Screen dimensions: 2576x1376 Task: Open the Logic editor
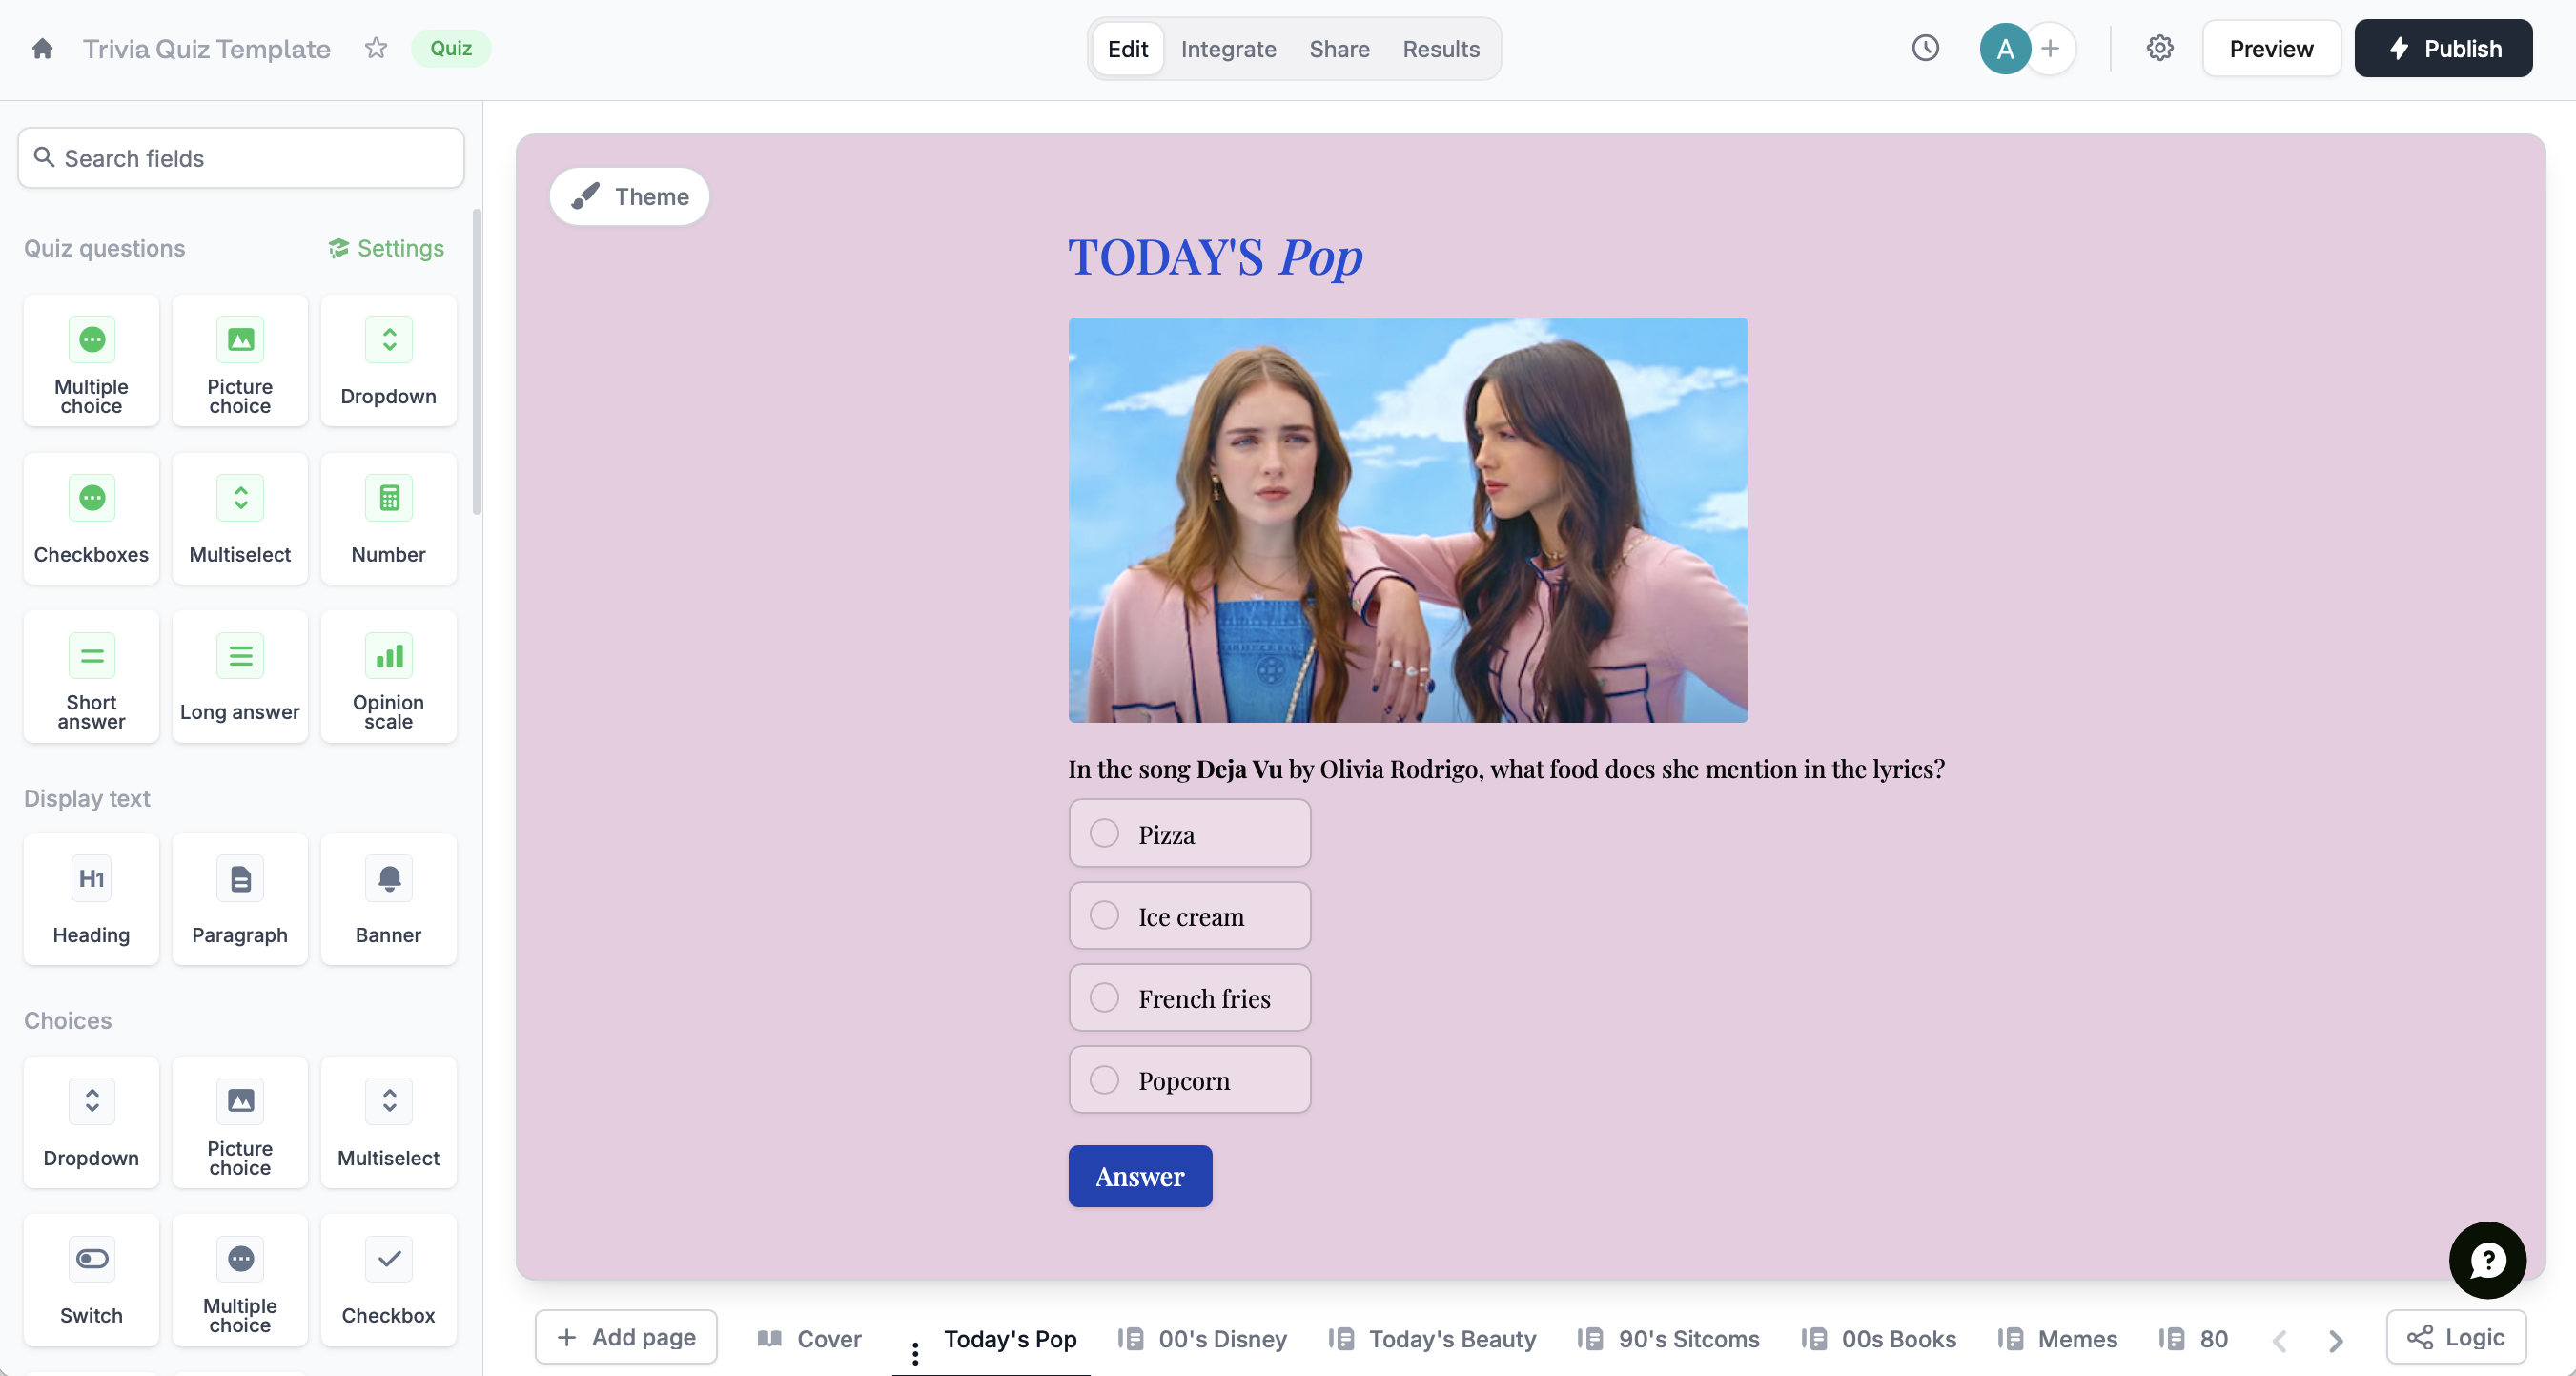[2457, 1337]
